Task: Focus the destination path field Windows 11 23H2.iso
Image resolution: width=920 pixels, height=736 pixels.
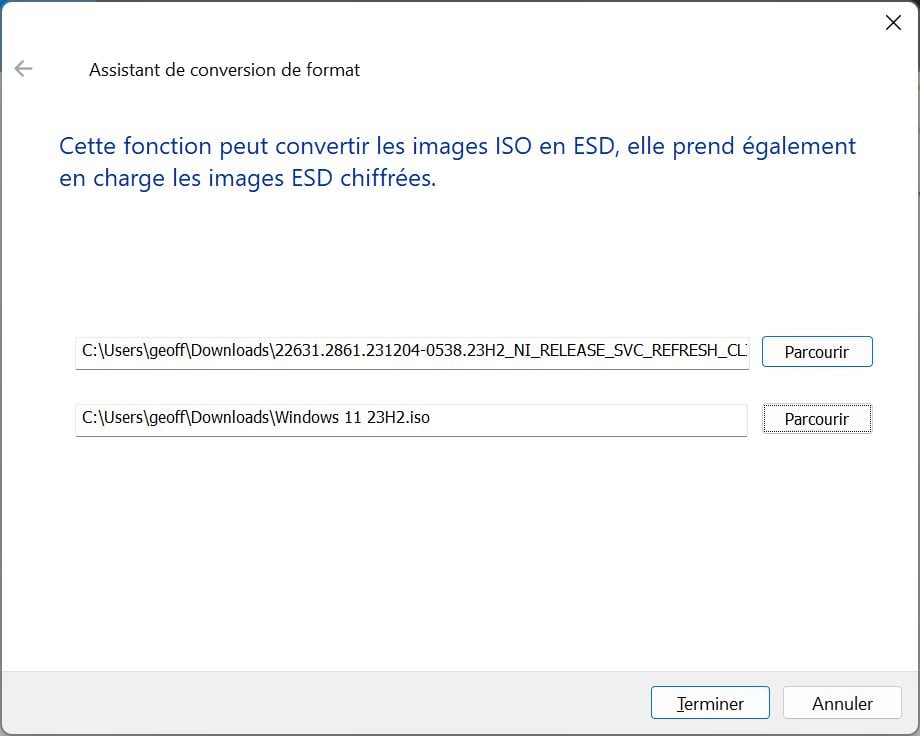Action: [411, 420]
